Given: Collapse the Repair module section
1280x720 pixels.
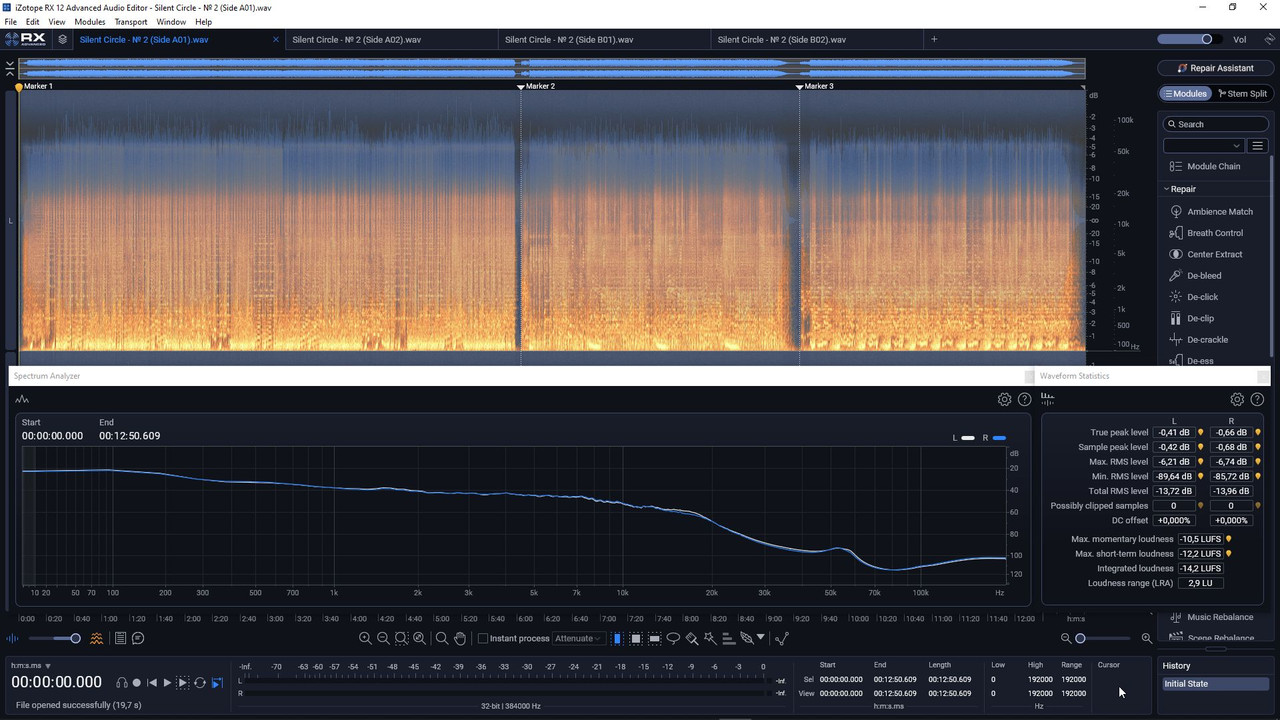Looking at the screenshot, I should click(1167, 189).
